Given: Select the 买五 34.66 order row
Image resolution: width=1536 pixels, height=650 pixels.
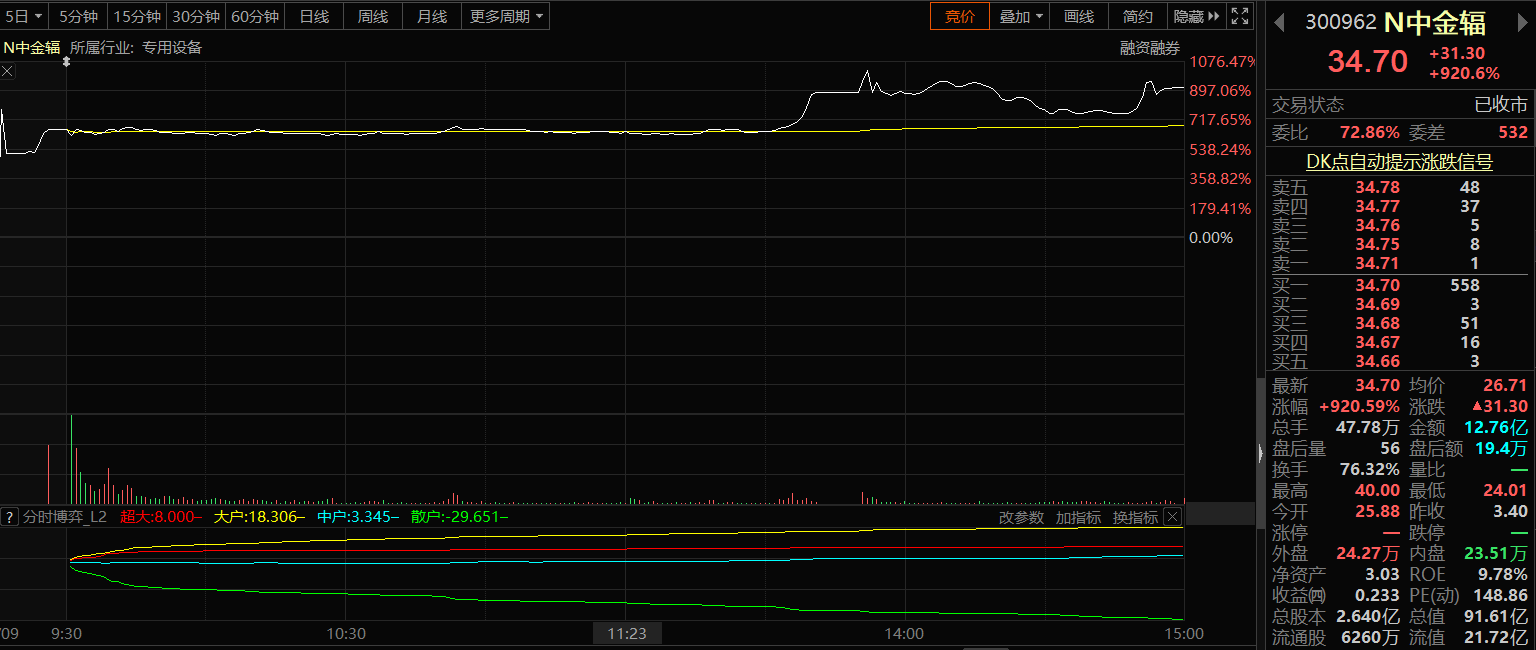Looking at the screenshot, I should tap(1399, 361).
